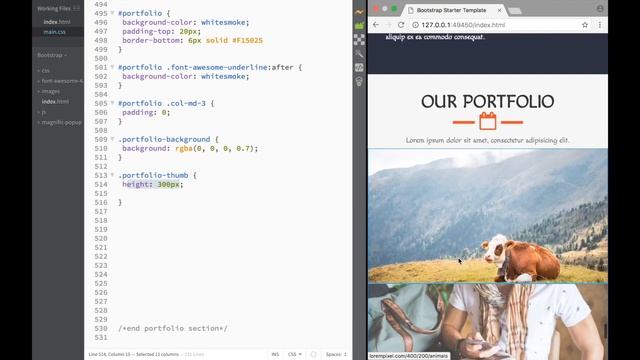This screenshot has height=360, width=640.
Task: Click the #F15025 color value on line 498
Action: coord(248,40)
